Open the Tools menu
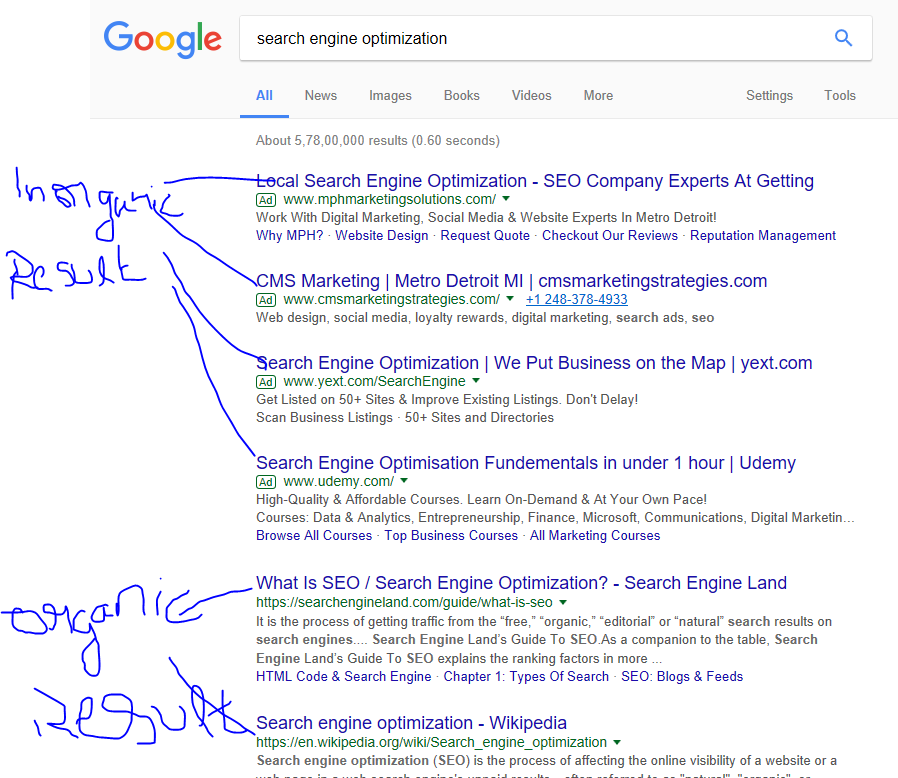The width and height of the screenshot is (898, 778). click(x=840, y=95)
